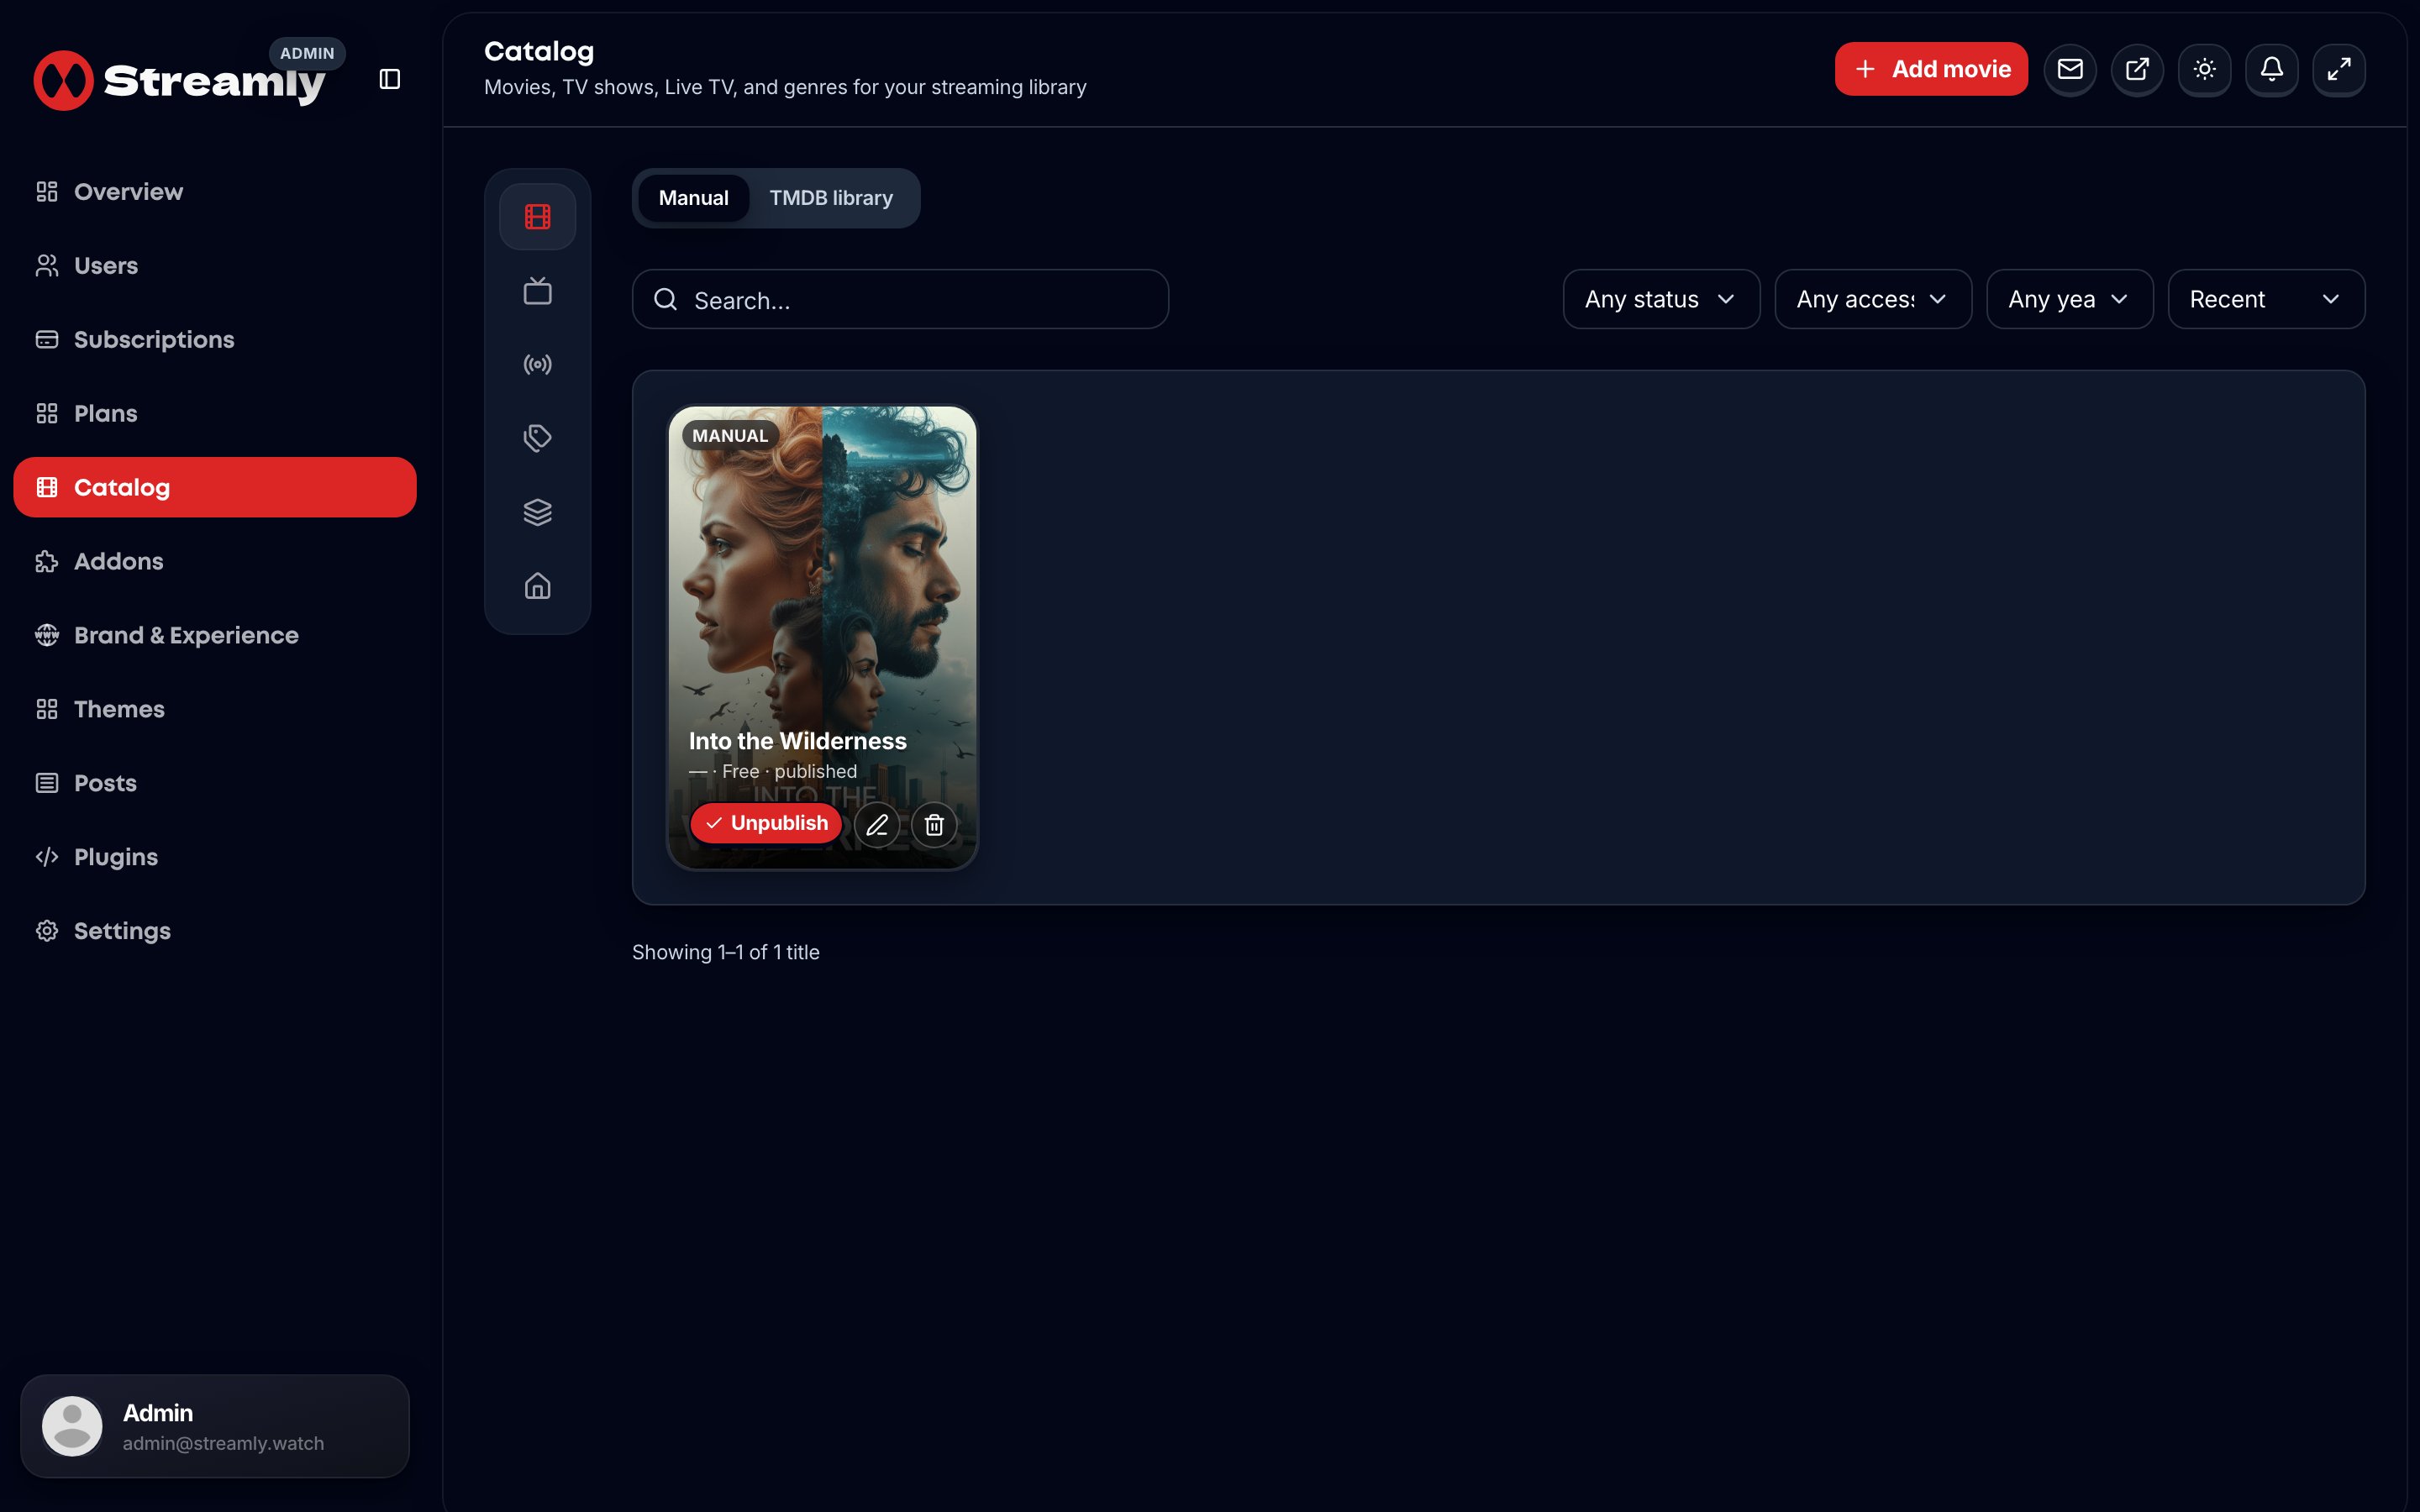This screenshot has width=2420, height=1512.
Task: Open Settings in sidebar
Action: [x=215, y=931]
